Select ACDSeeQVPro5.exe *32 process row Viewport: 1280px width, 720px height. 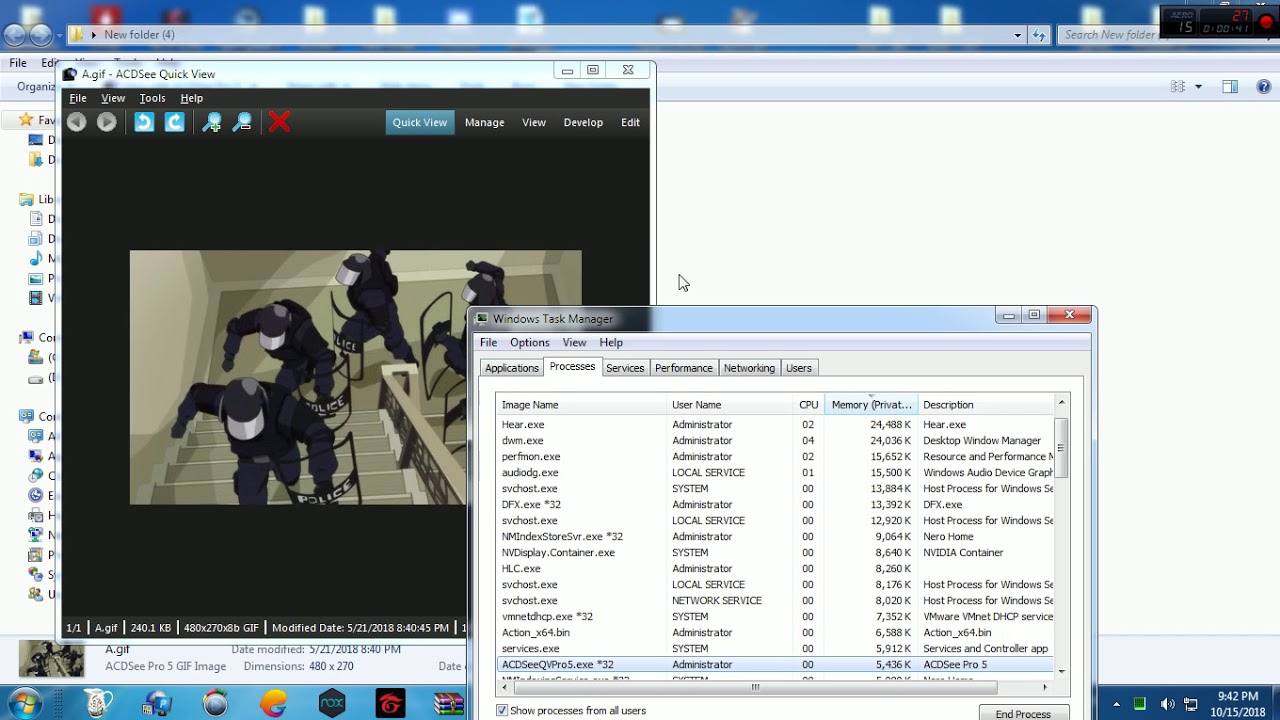click(775, 664)
